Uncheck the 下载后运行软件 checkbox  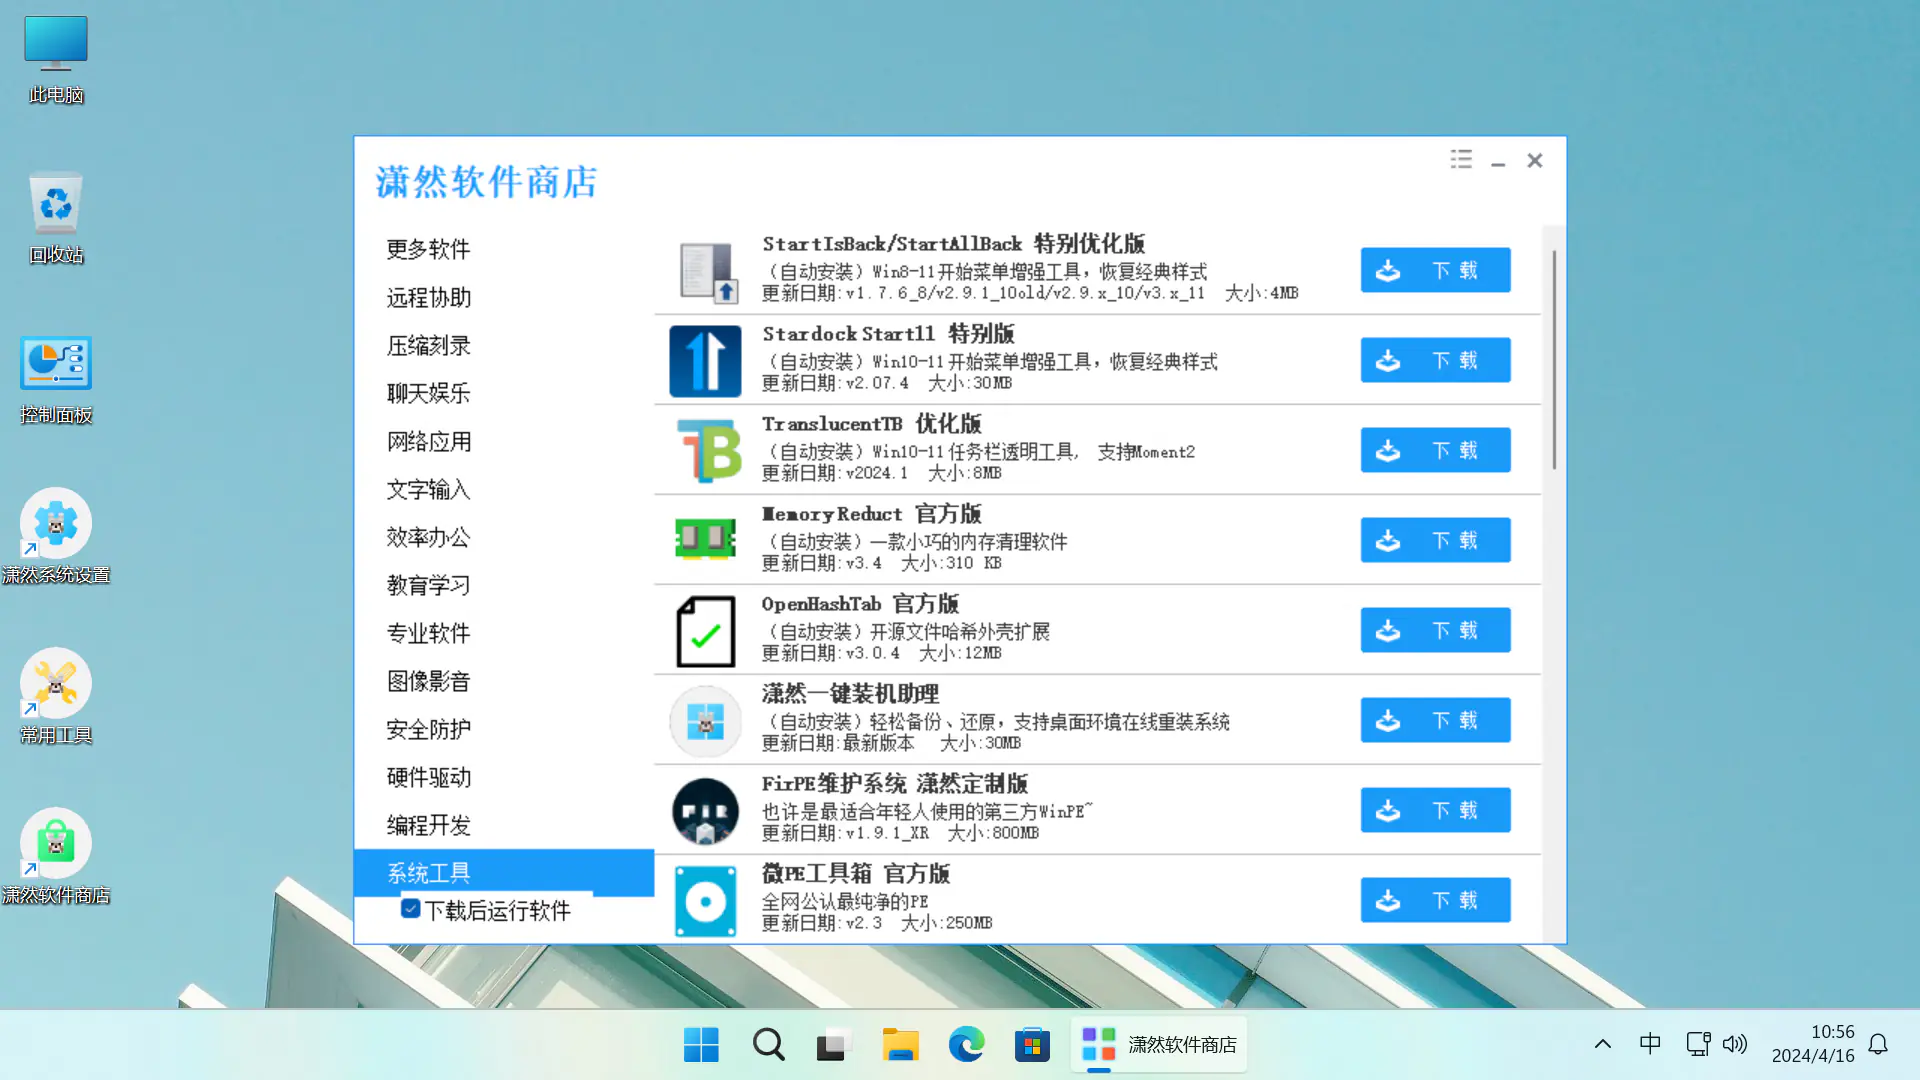410,909
